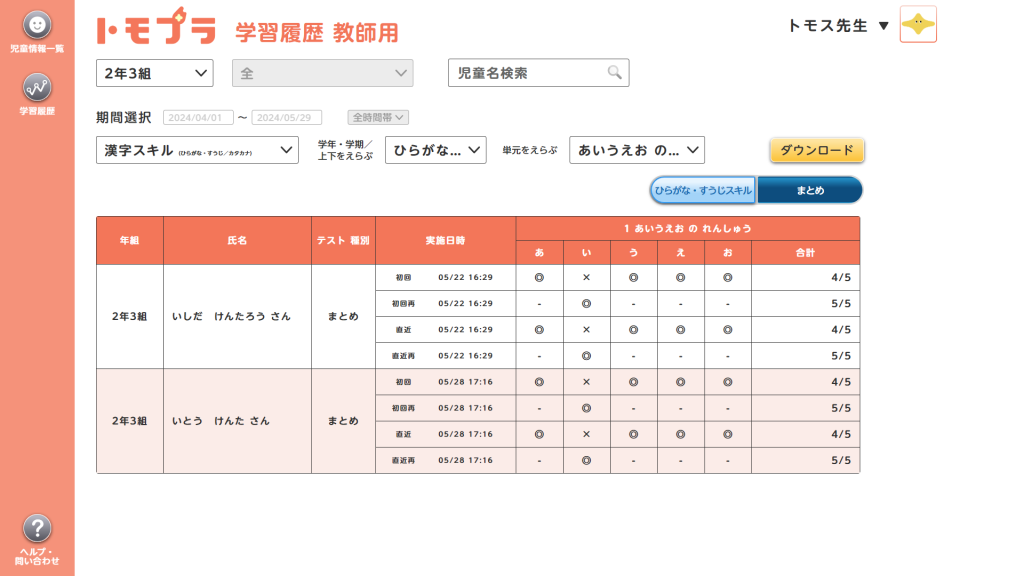Click the end date field 2024/05/29
The image size is (1024, 576).
pos(287,118)
